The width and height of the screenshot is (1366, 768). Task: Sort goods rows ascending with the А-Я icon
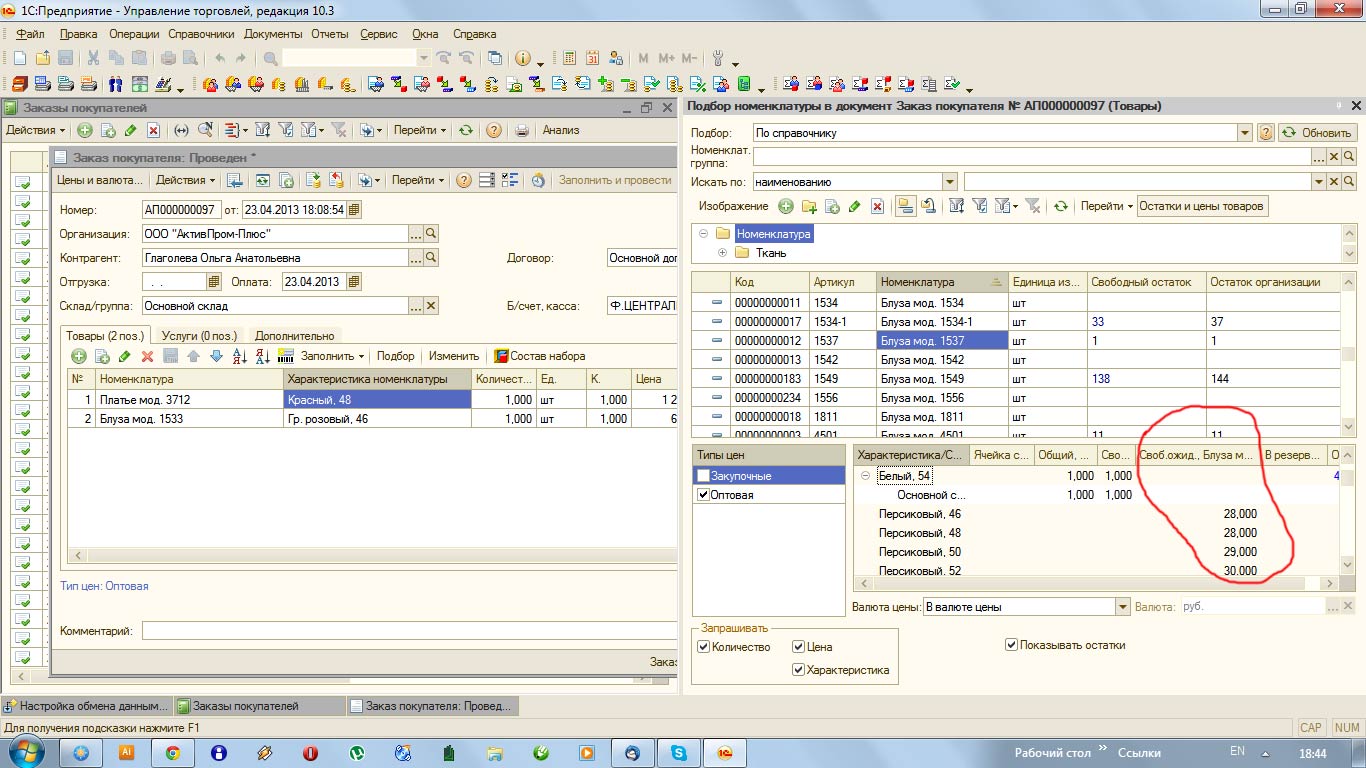coord(240,356)
